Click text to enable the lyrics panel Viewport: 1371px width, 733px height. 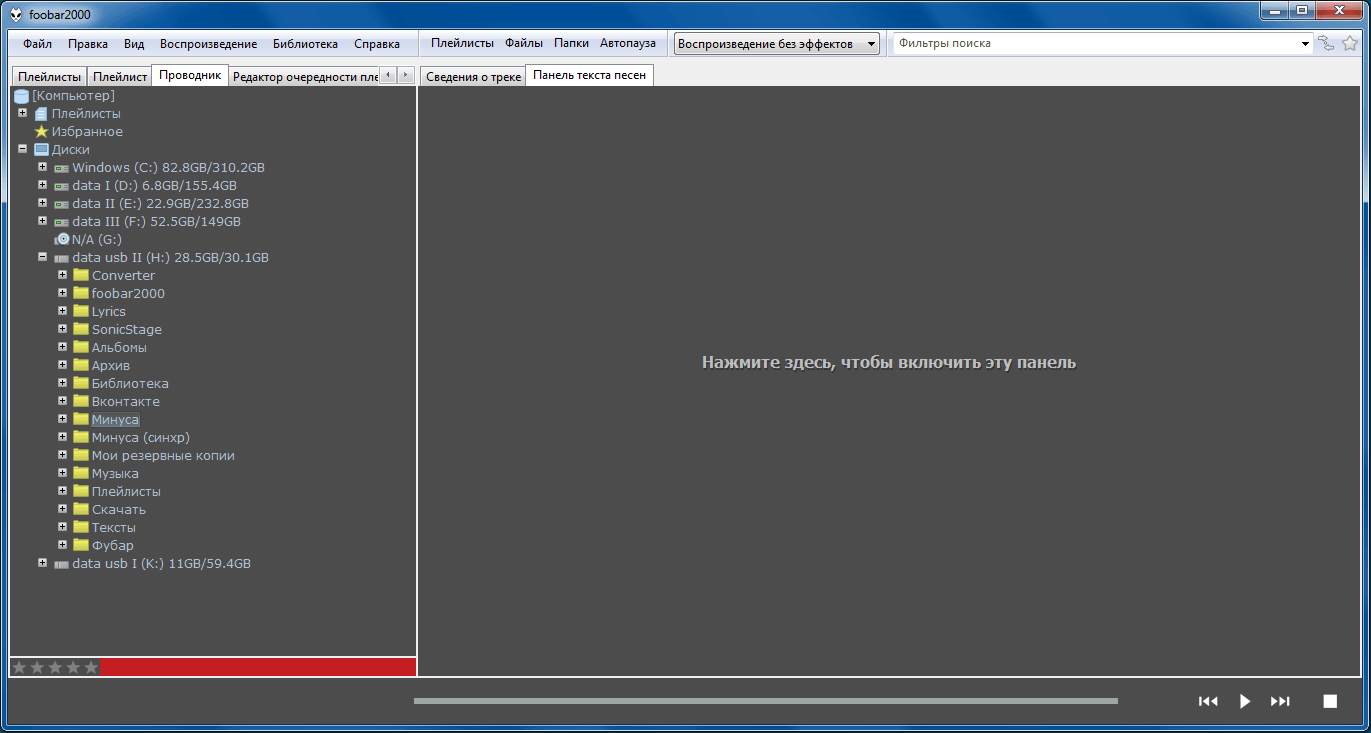[x=889, y=363]
